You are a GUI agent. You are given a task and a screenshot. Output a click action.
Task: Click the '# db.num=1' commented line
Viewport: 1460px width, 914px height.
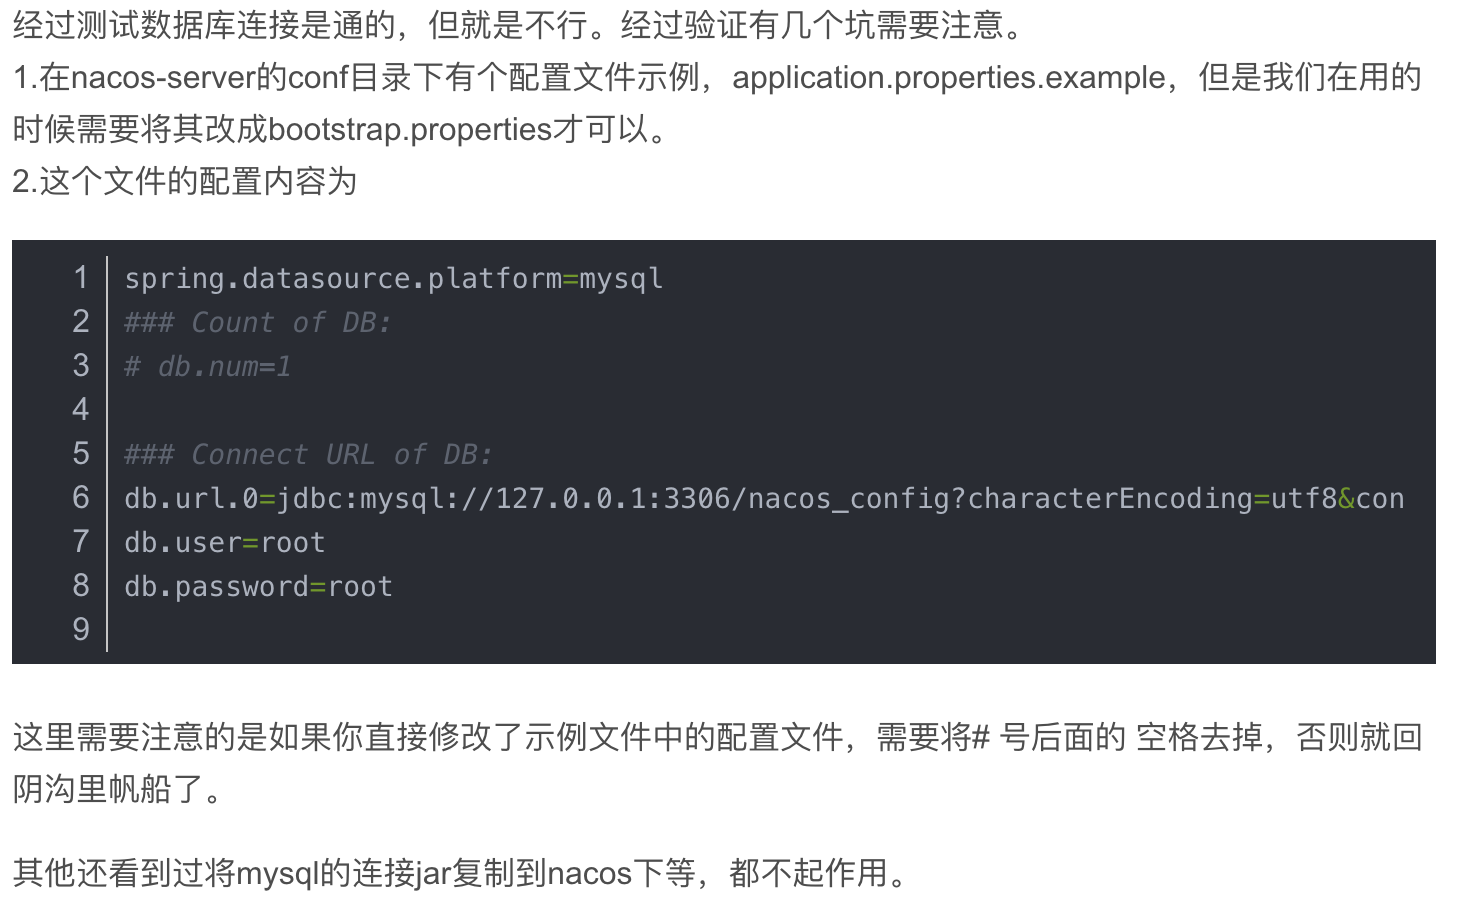(x=207, y=367)
